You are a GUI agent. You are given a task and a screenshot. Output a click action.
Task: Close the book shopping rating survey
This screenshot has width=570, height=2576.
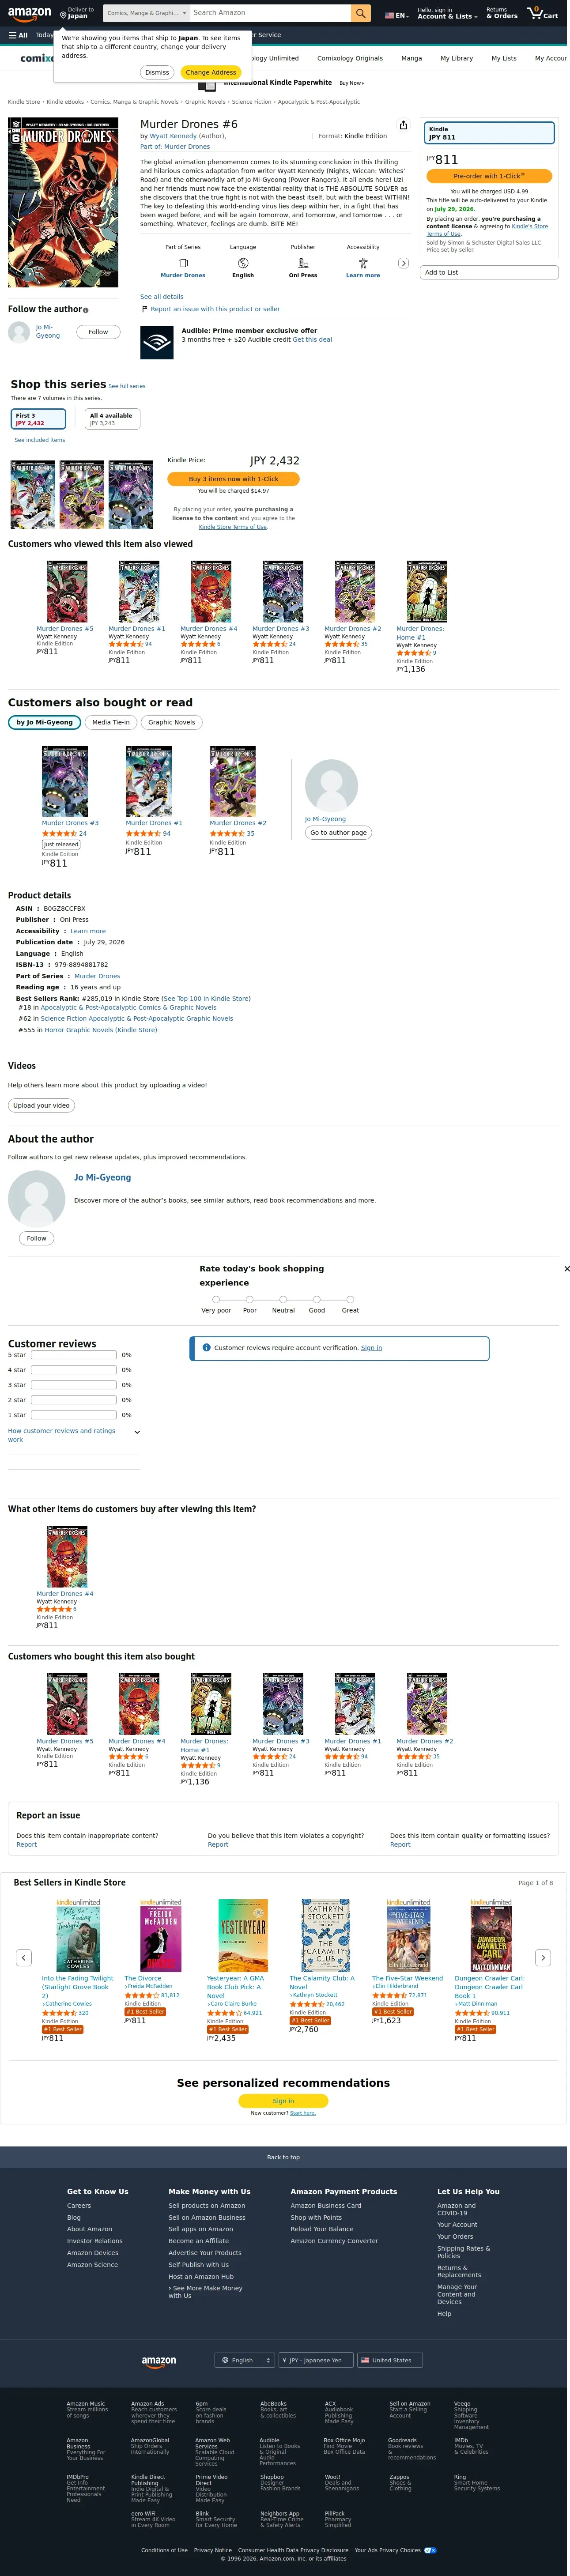[566, 1269]
